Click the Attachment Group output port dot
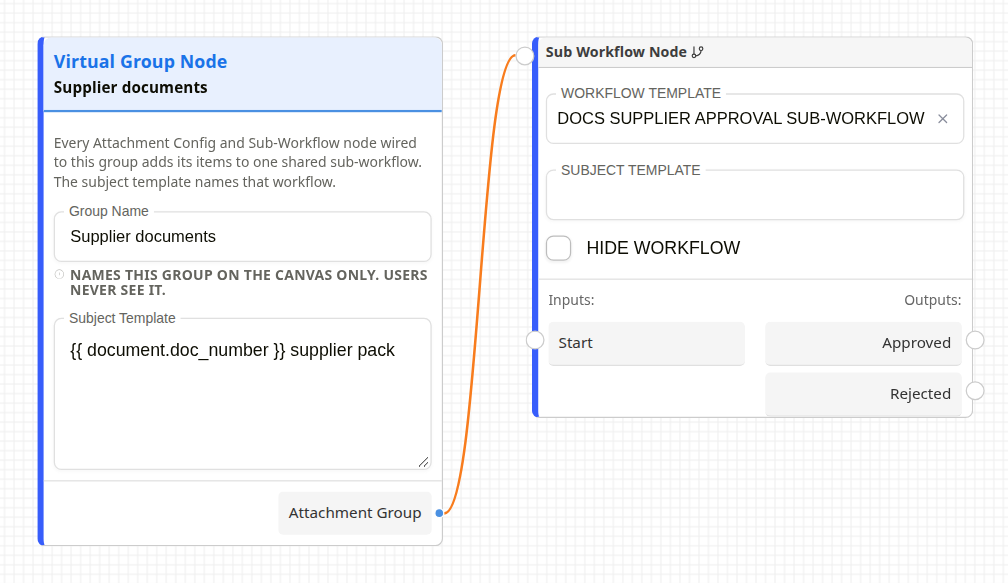 [x=439, y=513]
